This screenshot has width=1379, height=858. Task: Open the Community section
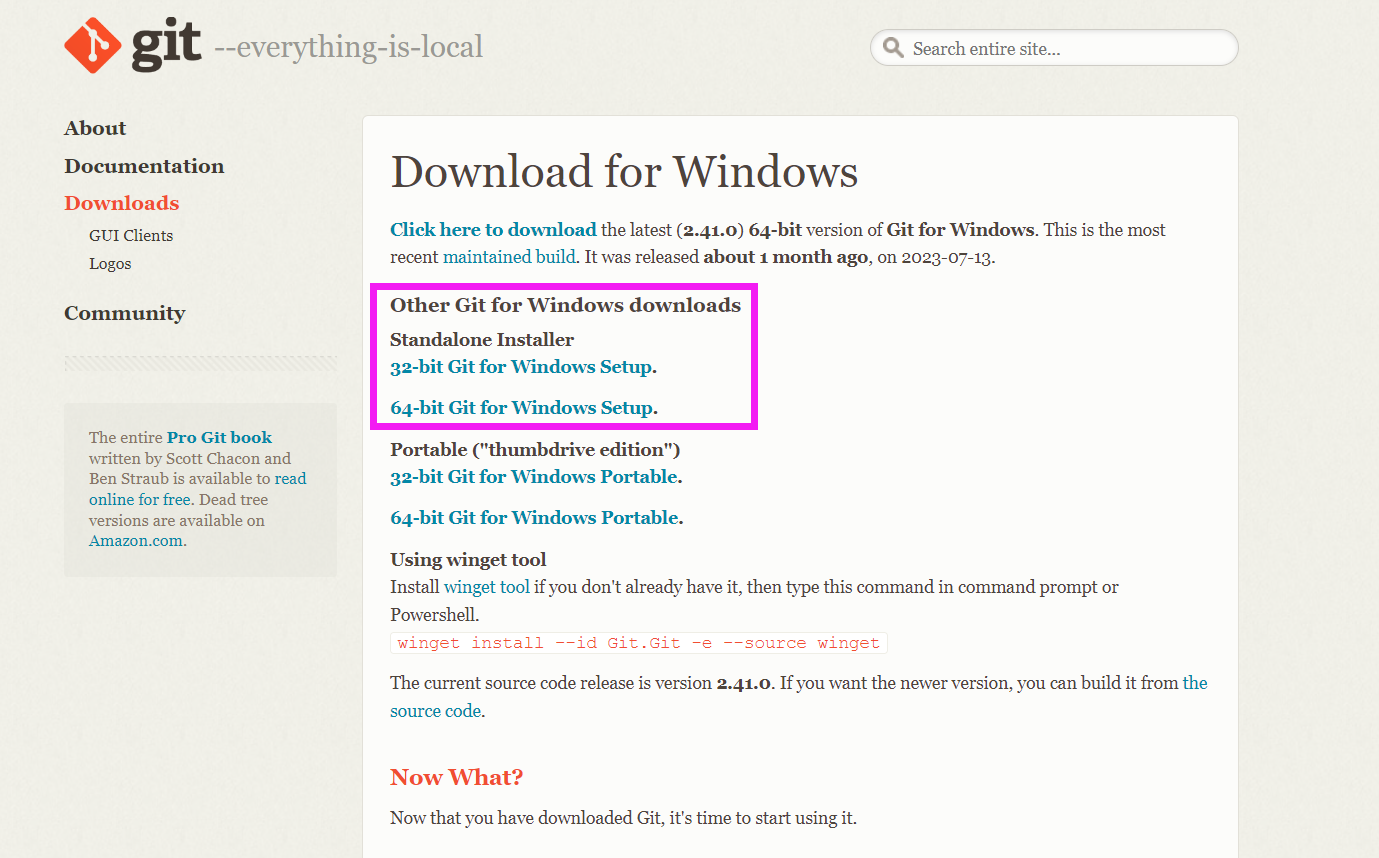click(x=125, y=313)
